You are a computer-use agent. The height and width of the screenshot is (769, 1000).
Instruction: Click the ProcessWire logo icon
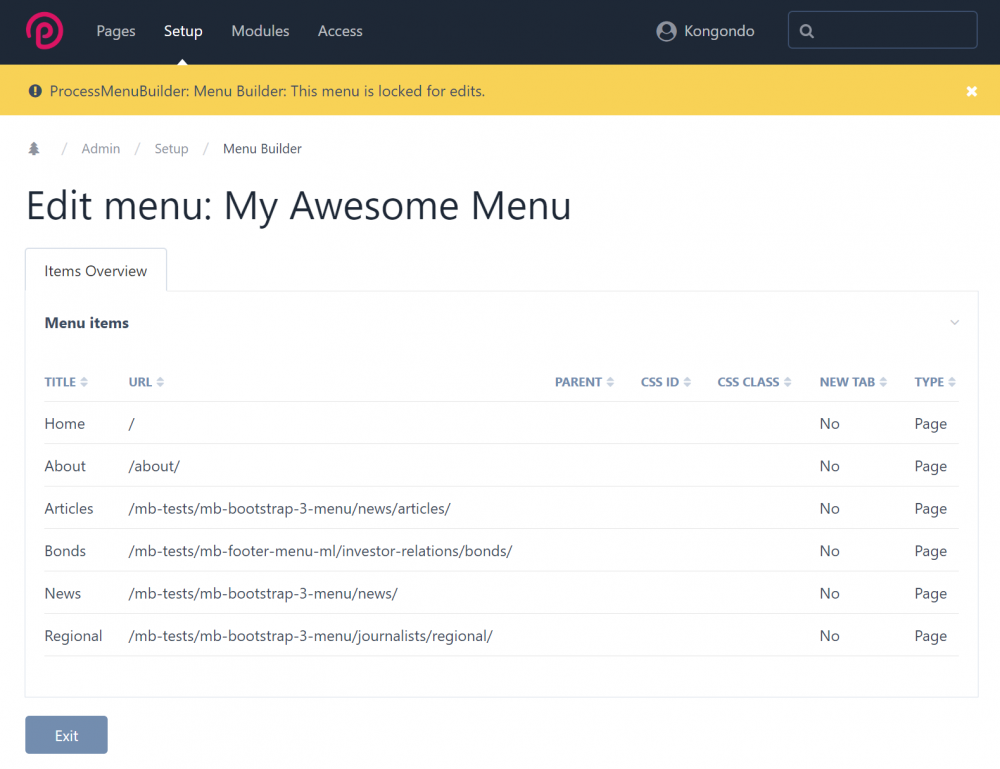(44, 31)
